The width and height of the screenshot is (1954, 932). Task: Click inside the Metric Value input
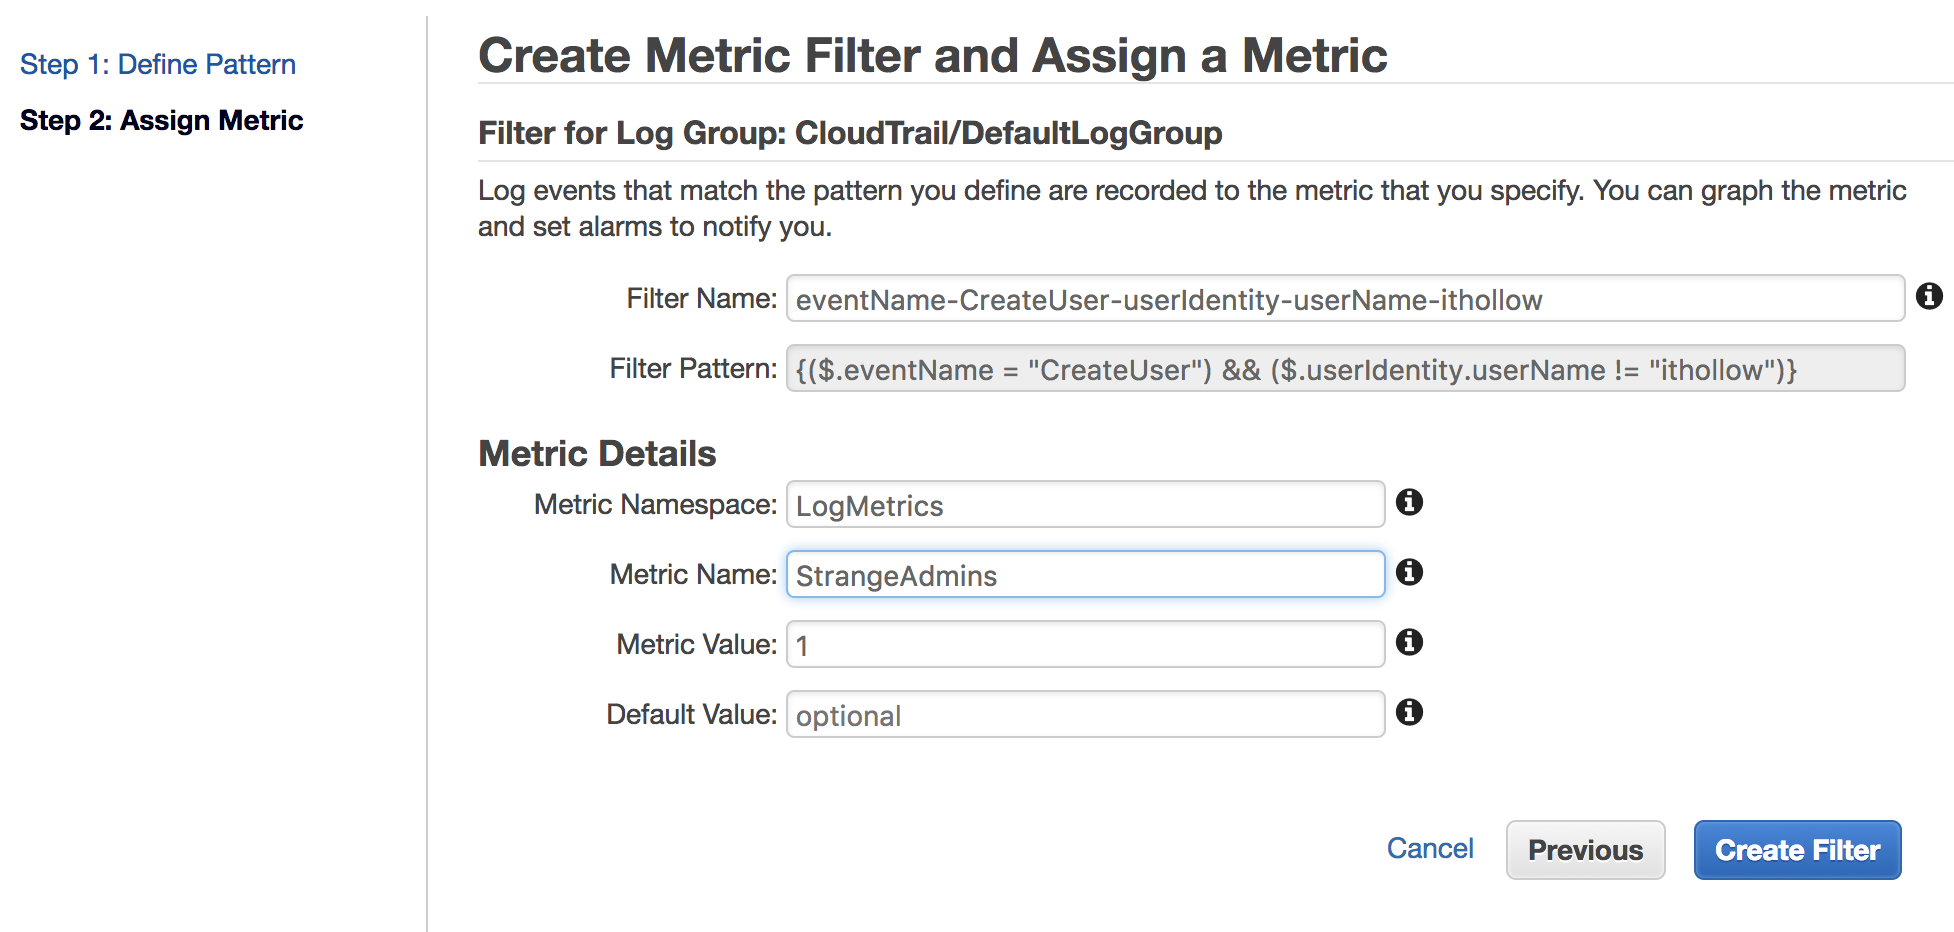point(1085,645)
